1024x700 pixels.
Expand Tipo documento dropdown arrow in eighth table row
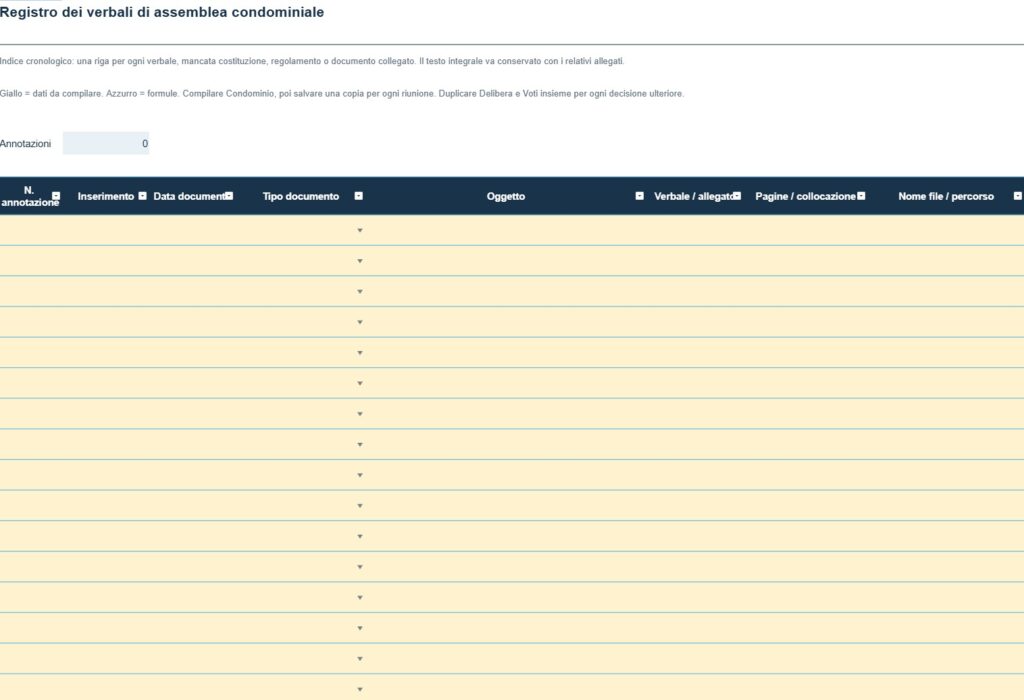point(360,445)
